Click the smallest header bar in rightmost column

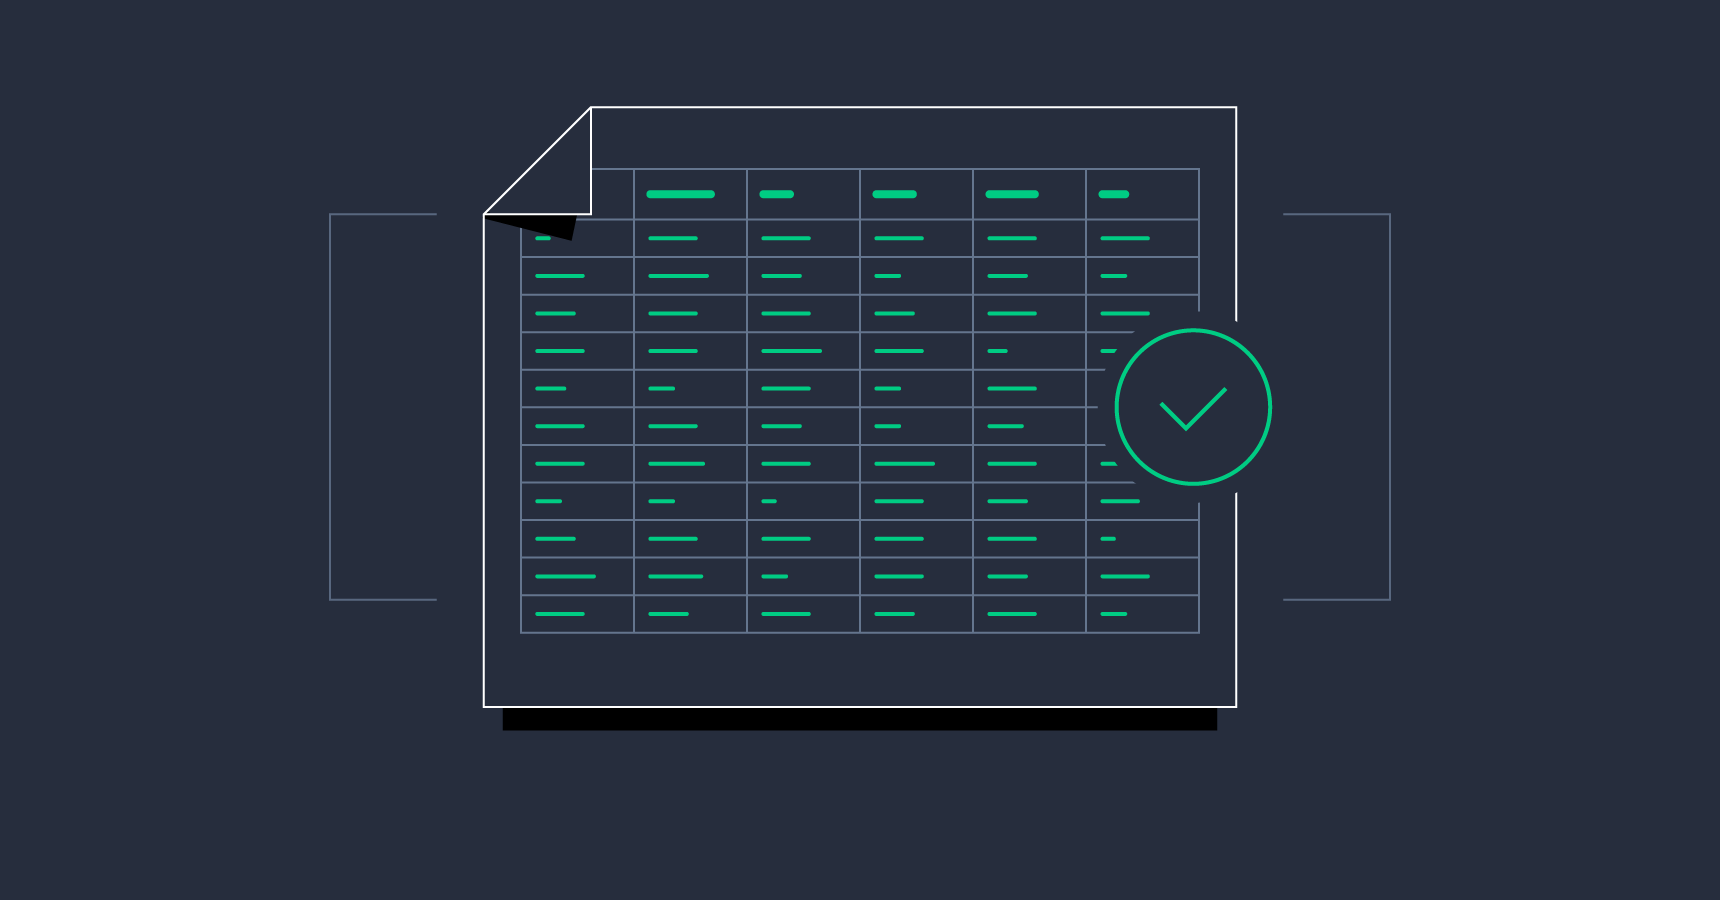pyautogui.click(x=1111, y=192)
